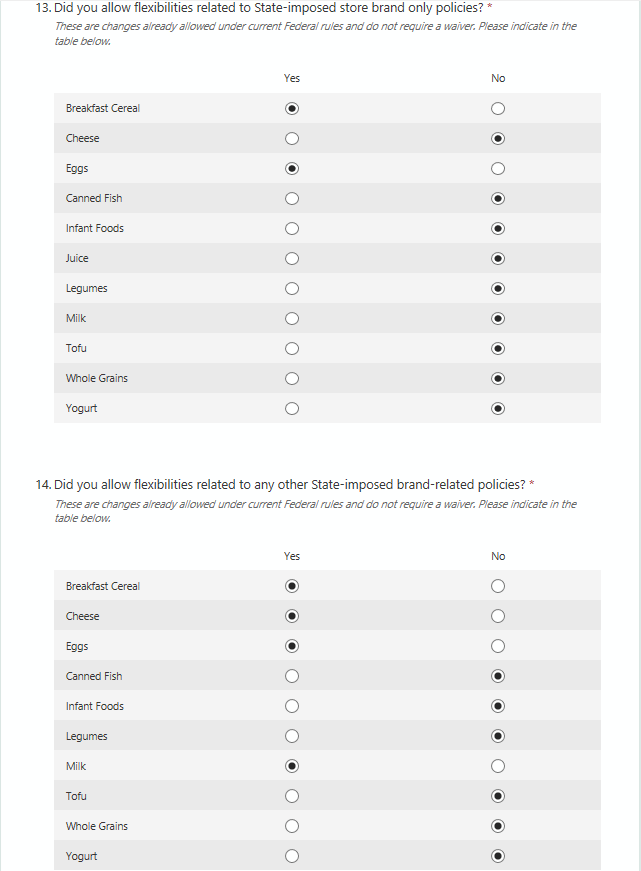Choose Yes for Whole Grains in question 13
Image resolution: width=641 pixels, height=871 pixels.
292,378
